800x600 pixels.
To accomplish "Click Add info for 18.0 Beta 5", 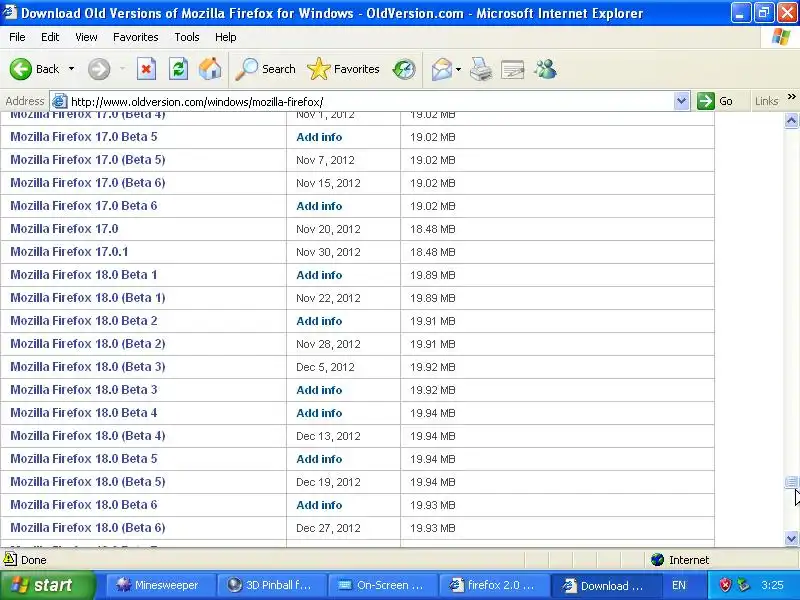I will (319, 459).
